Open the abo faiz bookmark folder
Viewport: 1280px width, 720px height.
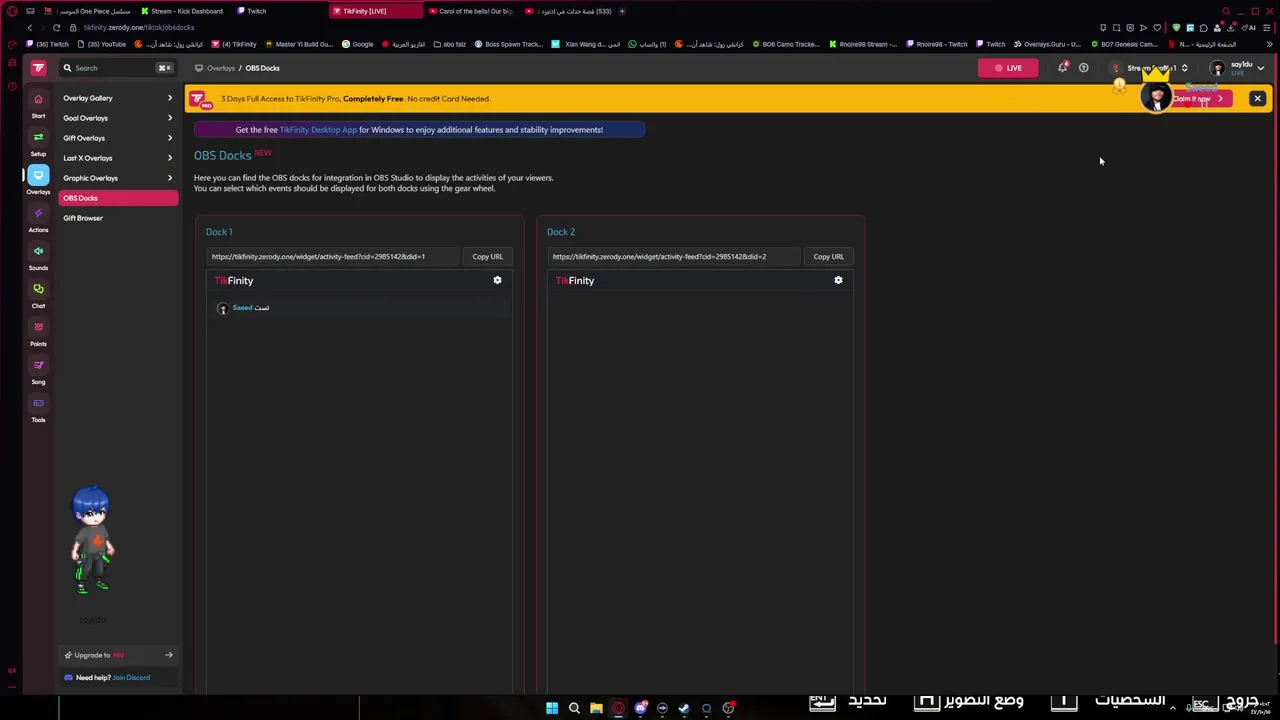click(450, 44)
